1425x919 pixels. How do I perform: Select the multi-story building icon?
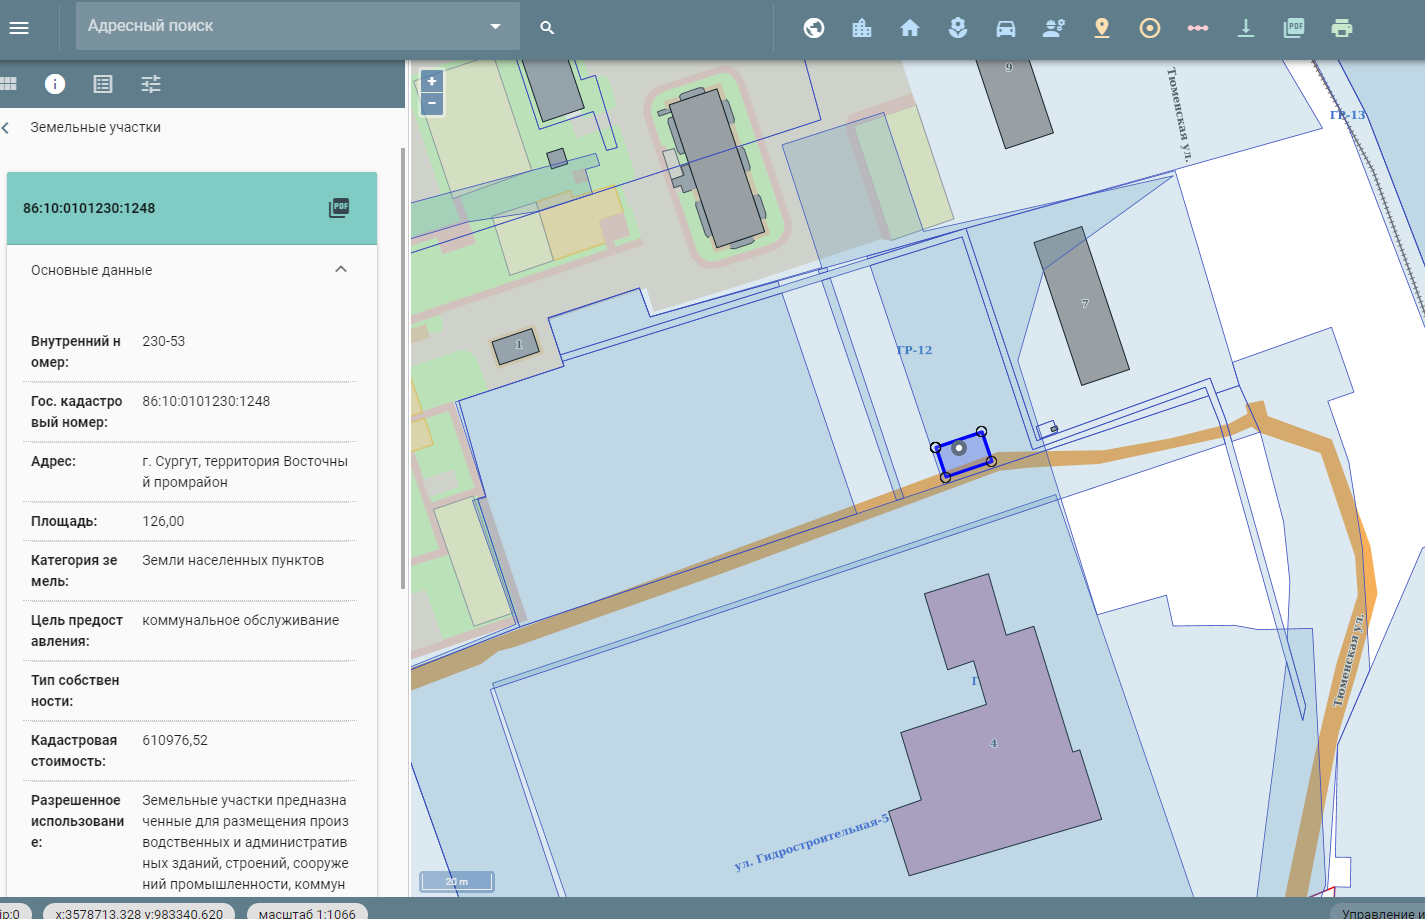click(x=862, y=28)
